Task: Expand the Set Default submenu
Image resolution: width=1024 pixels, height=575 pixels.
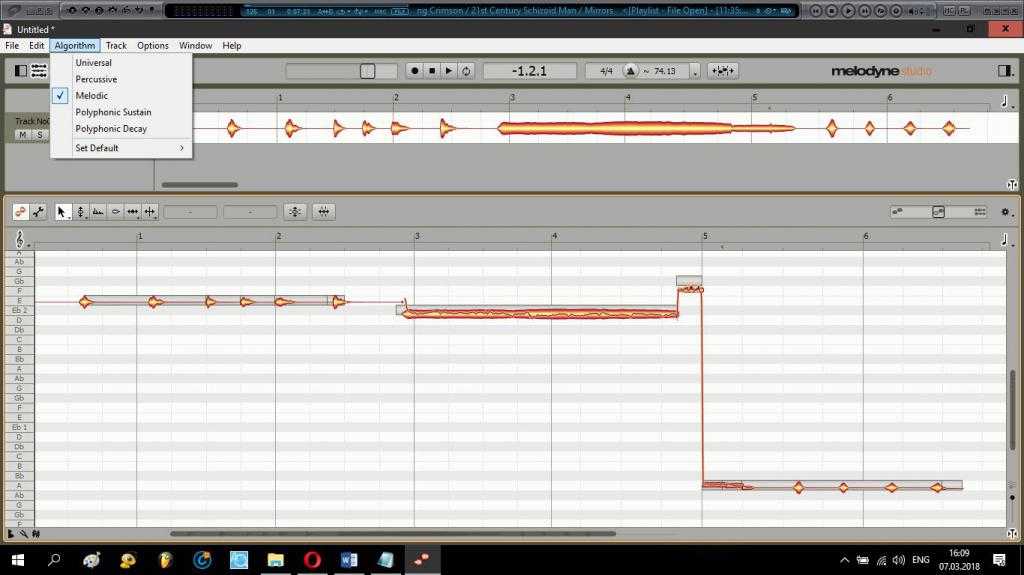Action: click(128, 148)
